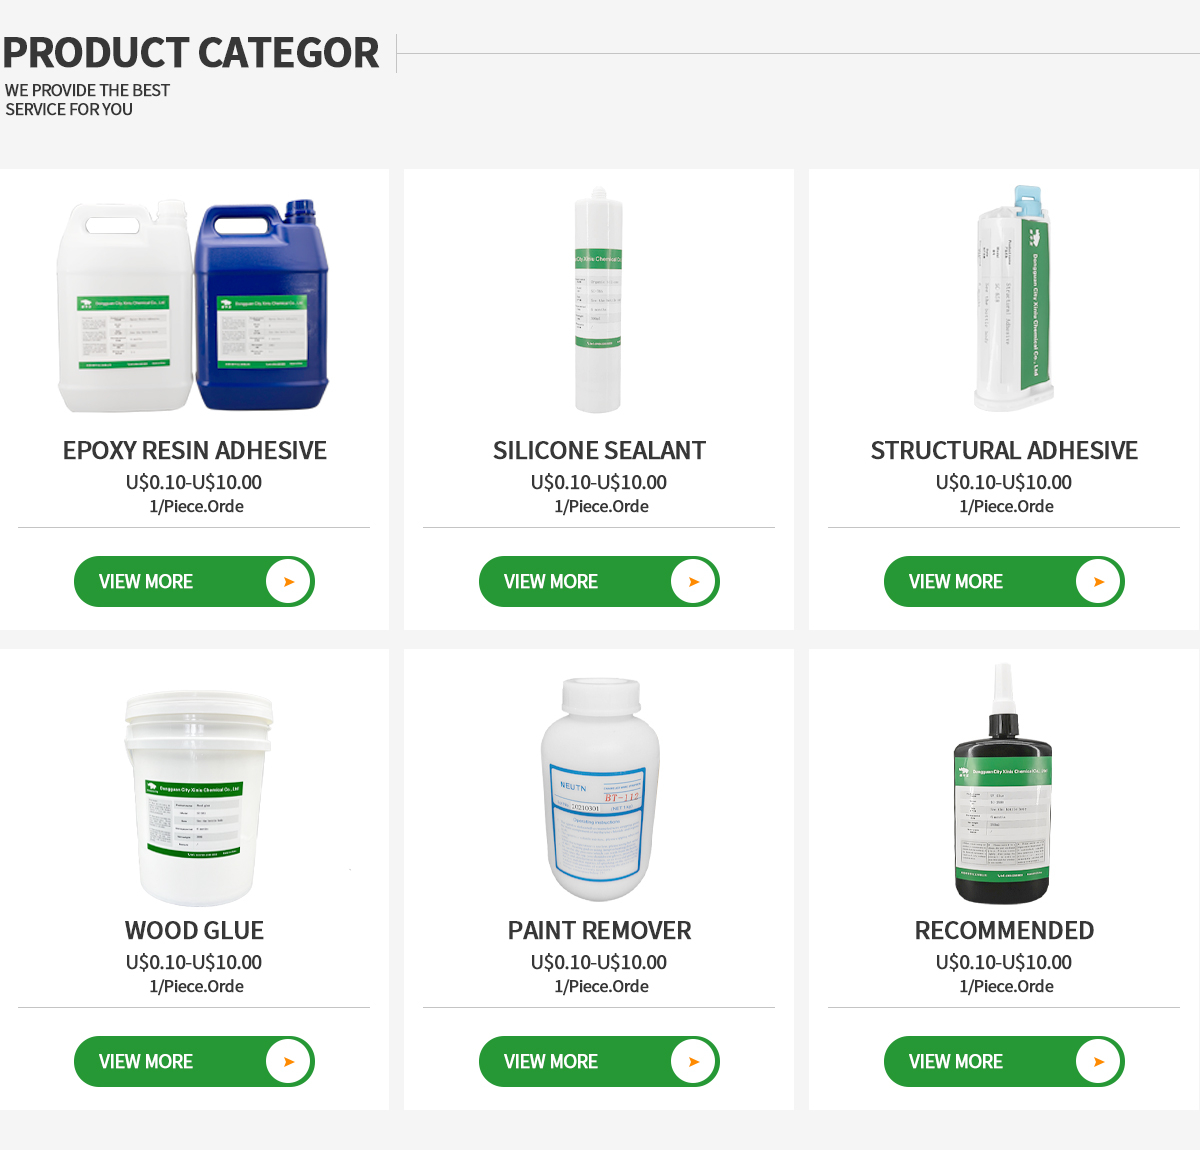Open the silicone sealant tube image
This screenshot has height=1150, width=1200.
598,300
